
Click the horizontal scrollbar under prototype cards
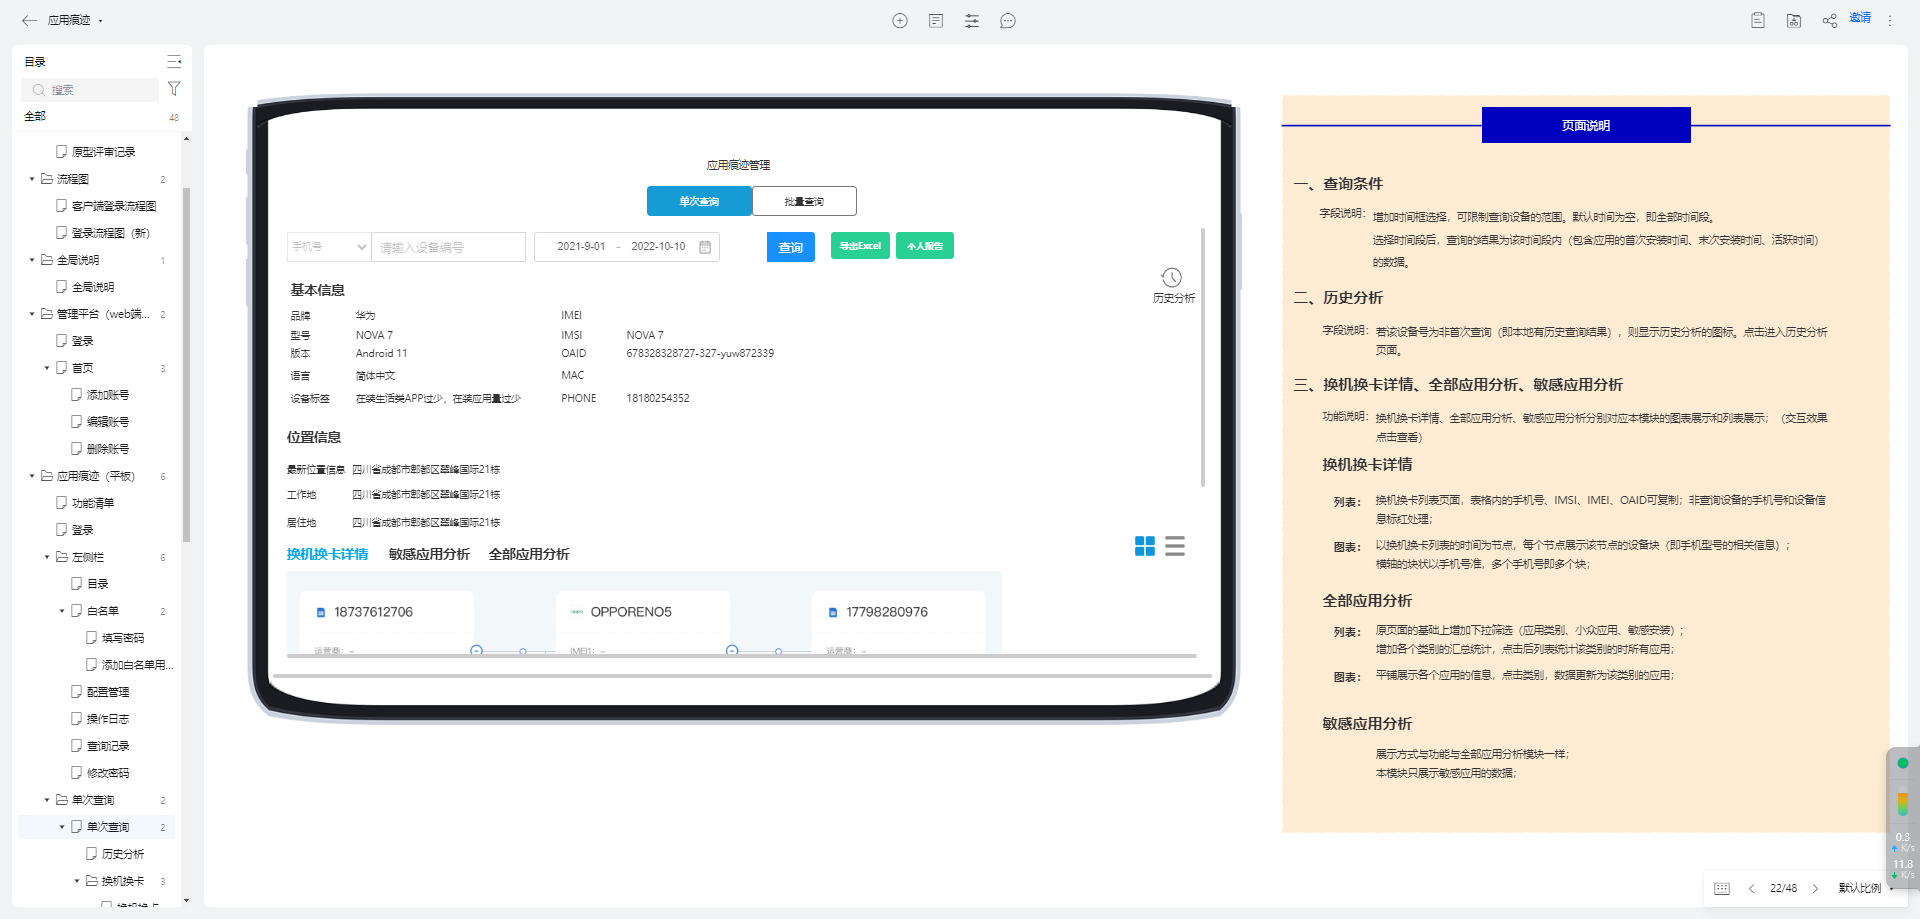click(x=741, y=656)
